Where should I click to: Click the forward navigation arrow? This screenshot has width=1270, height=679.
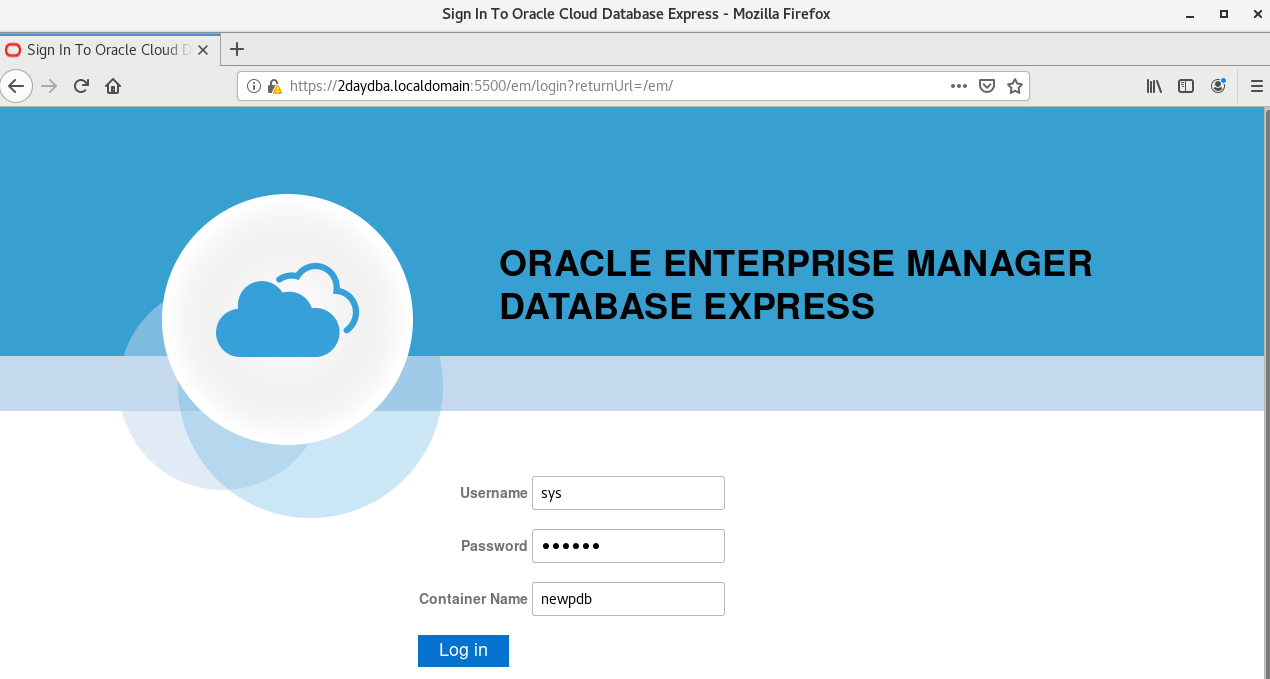coord(49,86)
